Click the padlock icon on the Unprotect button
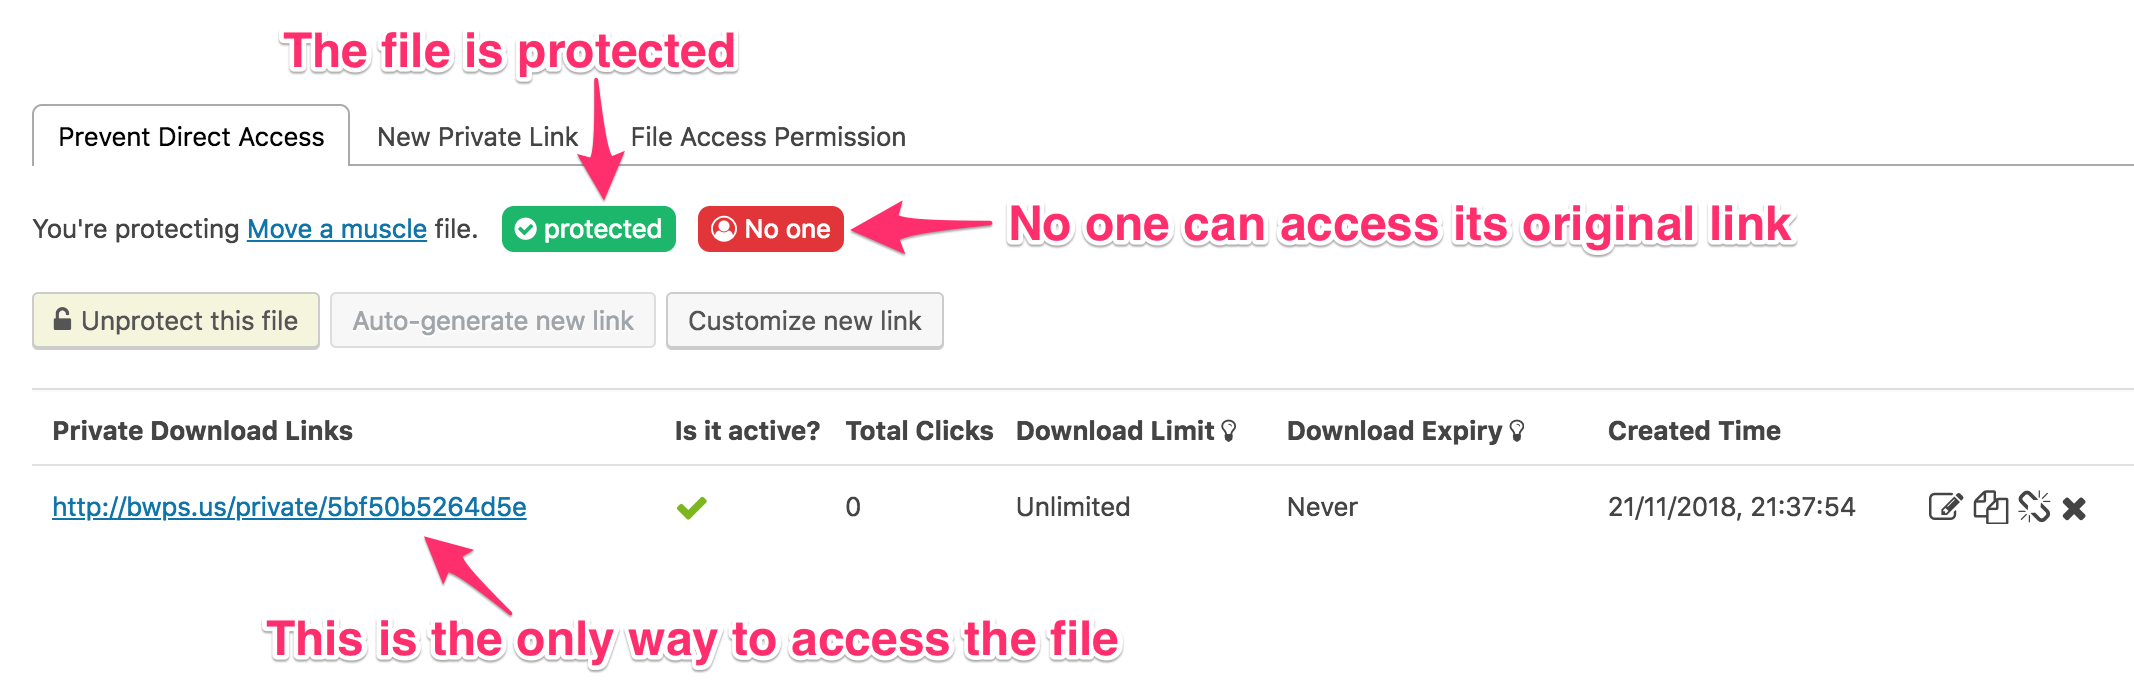 coord(62,320)
